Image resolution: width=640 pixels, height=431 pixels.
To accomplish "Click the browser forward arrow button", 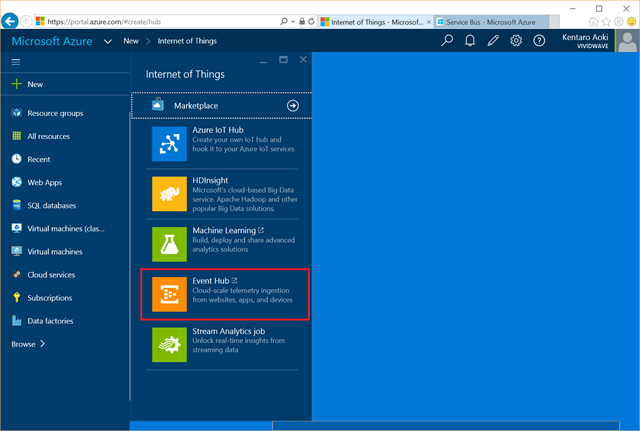I will coord(26,21).
